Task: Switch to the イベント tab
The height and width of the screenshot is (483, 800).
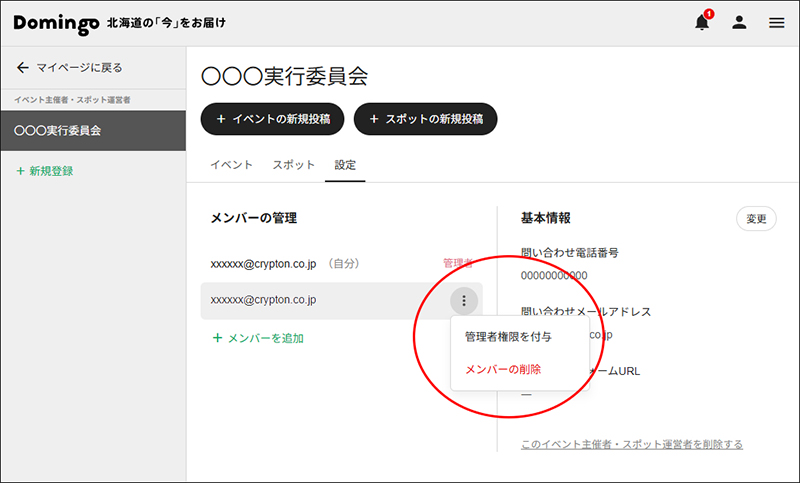Action: pyautogui.click(x=232, y=165)
